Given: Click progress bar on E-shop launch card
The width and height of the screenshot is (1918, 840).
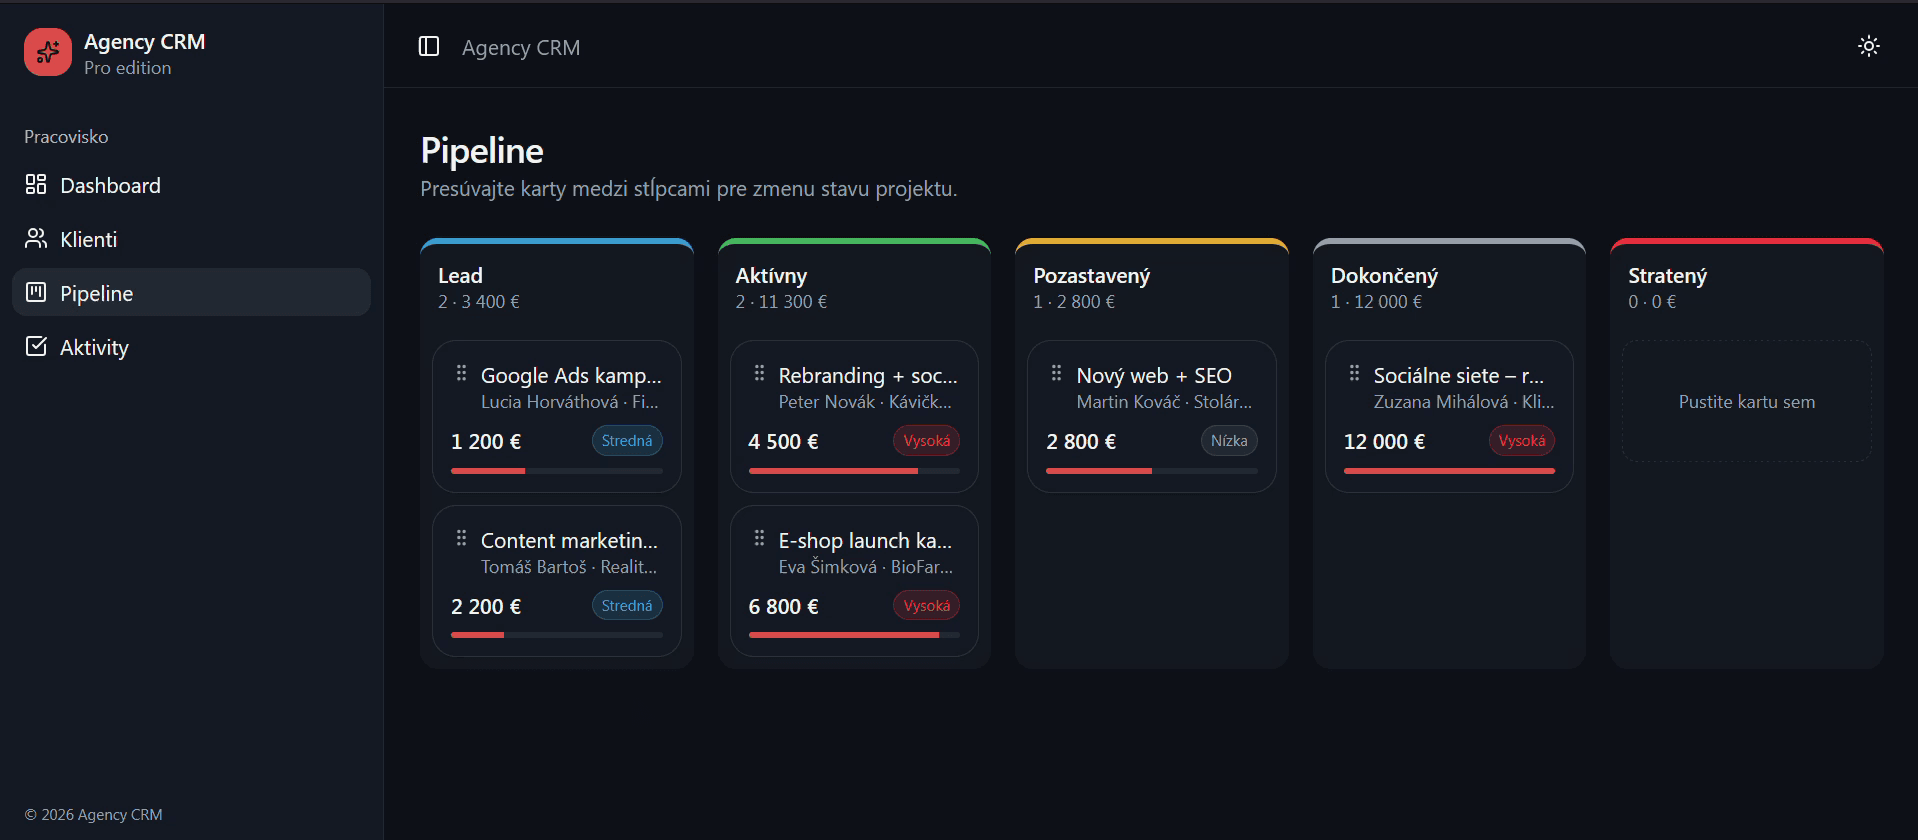Looking at the screenshot, I should tap(854, 635).
